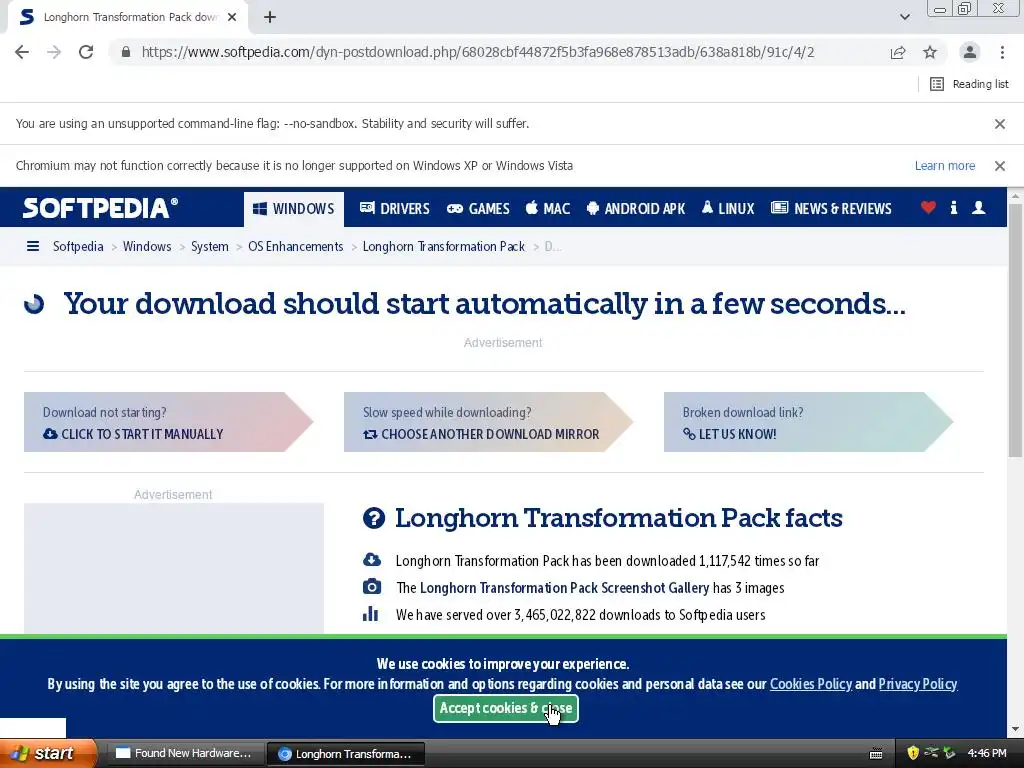This screenshot has height=768, width=1024.
Task: Open the Windows Start menu
Action: (x=48, y=753)
